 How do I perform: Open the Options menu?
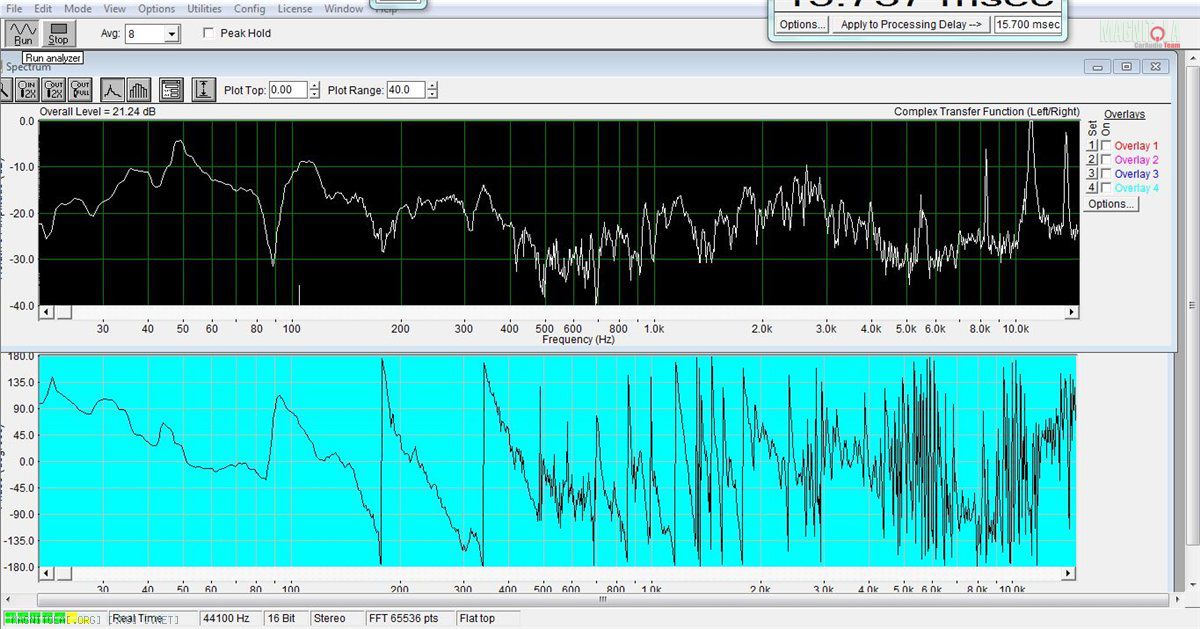[x=156, y=8]
